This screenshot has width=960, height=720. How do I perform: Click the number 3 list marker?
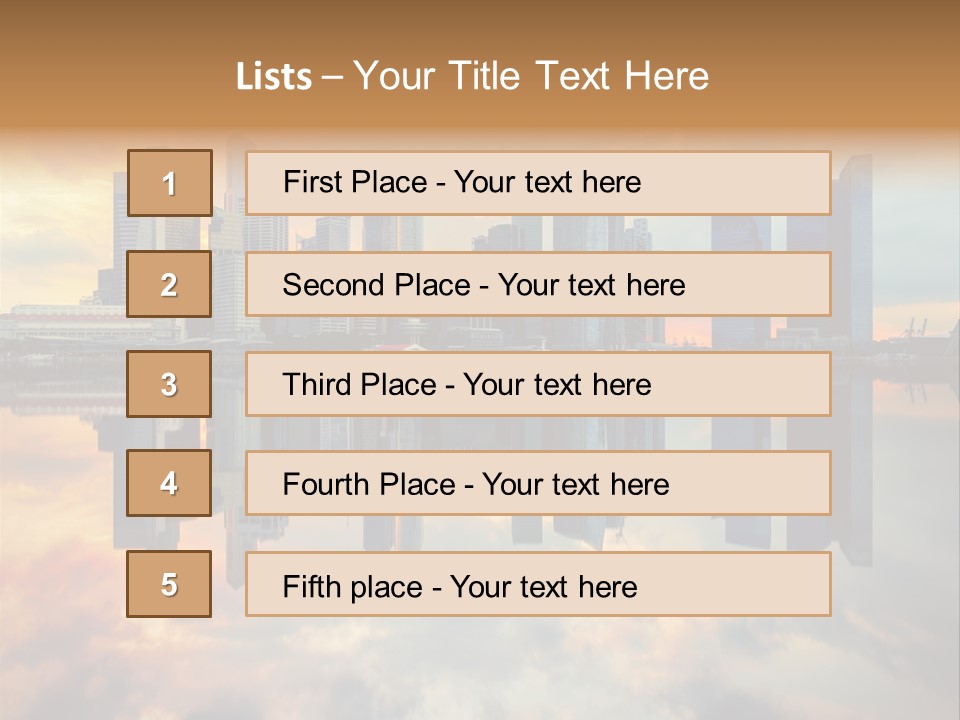coord(169,384)
